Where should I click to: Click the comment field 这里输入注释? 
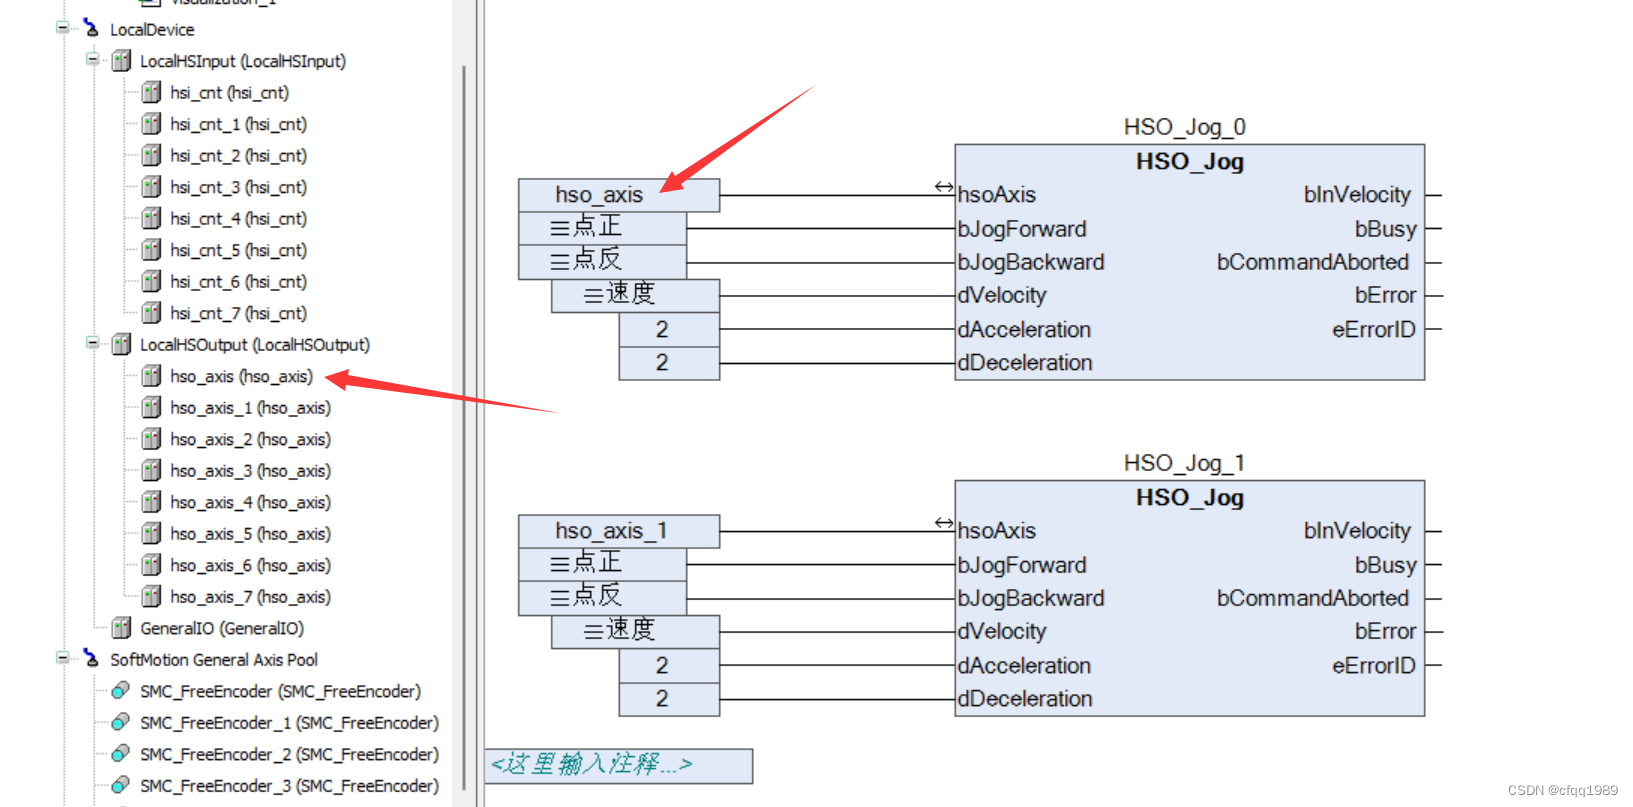(x=619, y=766)
